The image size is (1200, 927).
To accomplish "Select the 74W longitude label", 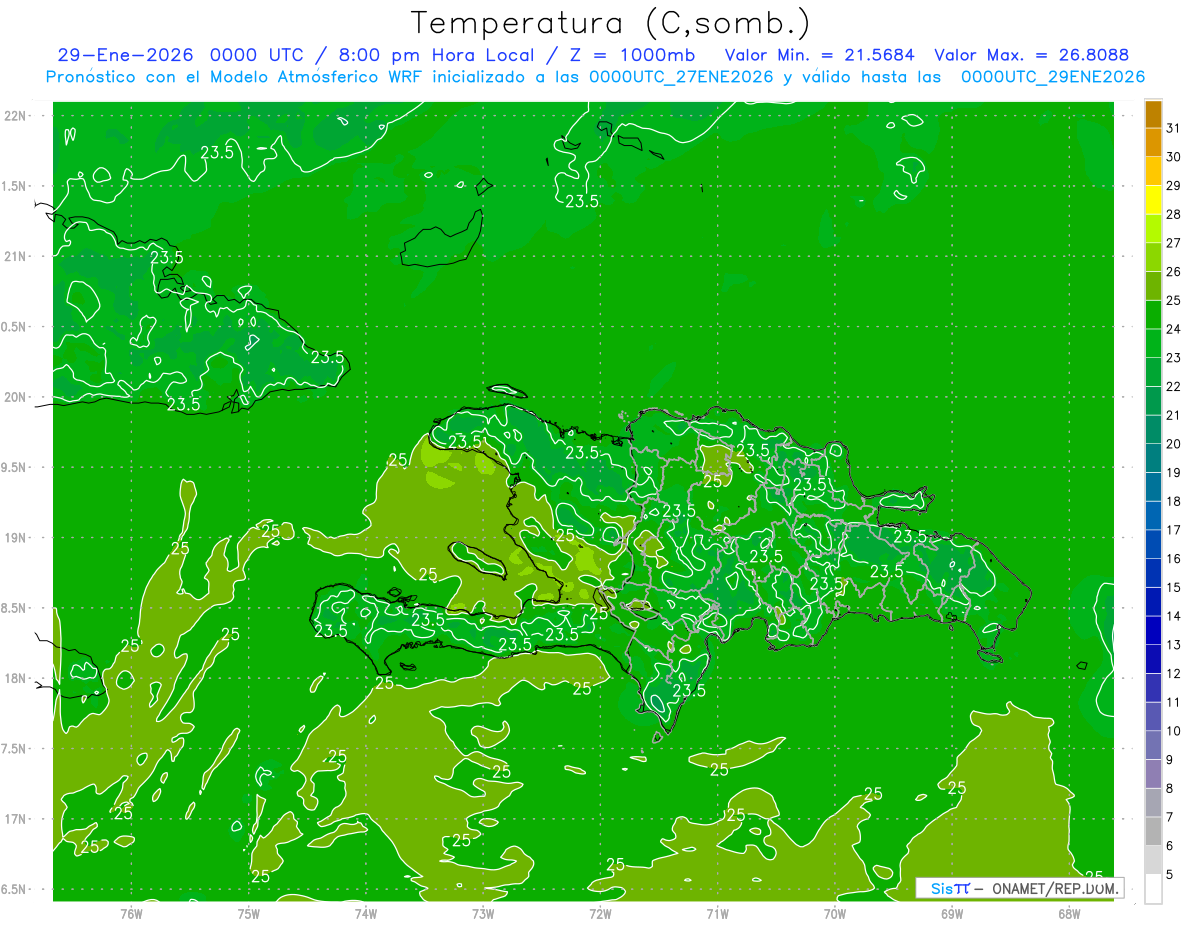I will tap(365, 913).
